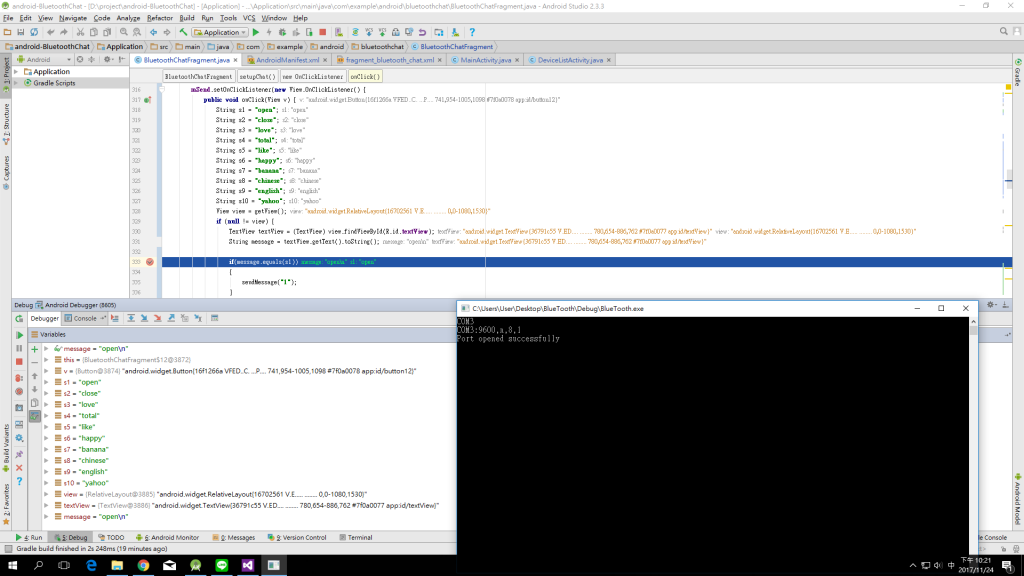Toggle Show Watches in Variables in the debug sidebar
The width and height of the screenshot is (1024, 576).
coord(35,416)
